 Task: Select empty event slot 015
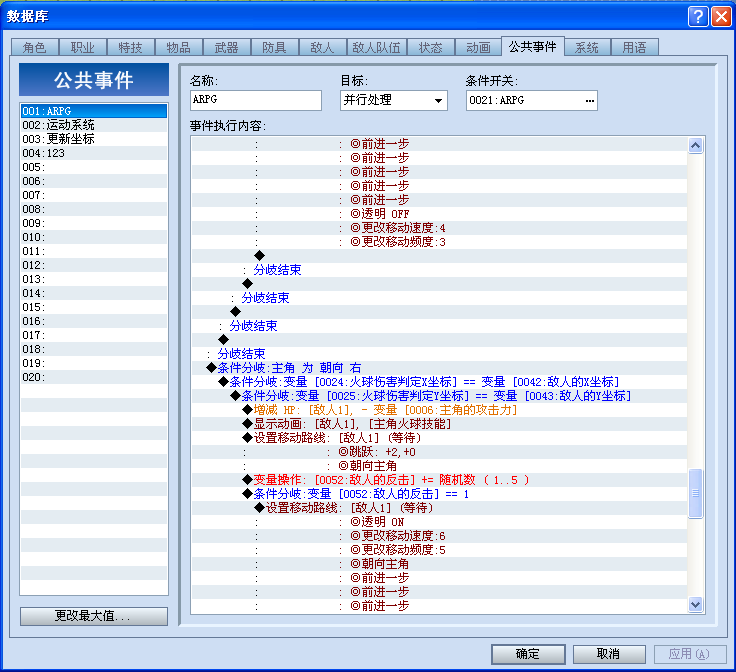pyautogui.click(x=94, y=307)
